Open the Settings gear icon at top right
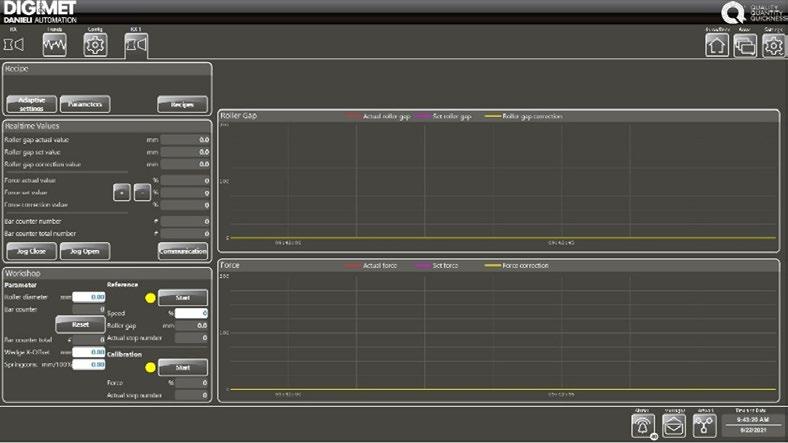 (773, 45)
